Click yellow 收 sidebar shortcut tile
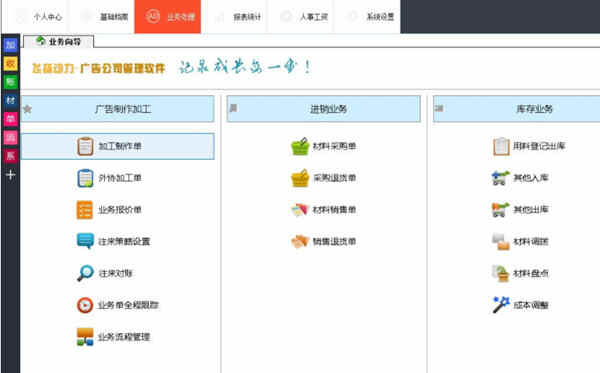The width and height of the screenshot is (600, 373). click(10, 64)
